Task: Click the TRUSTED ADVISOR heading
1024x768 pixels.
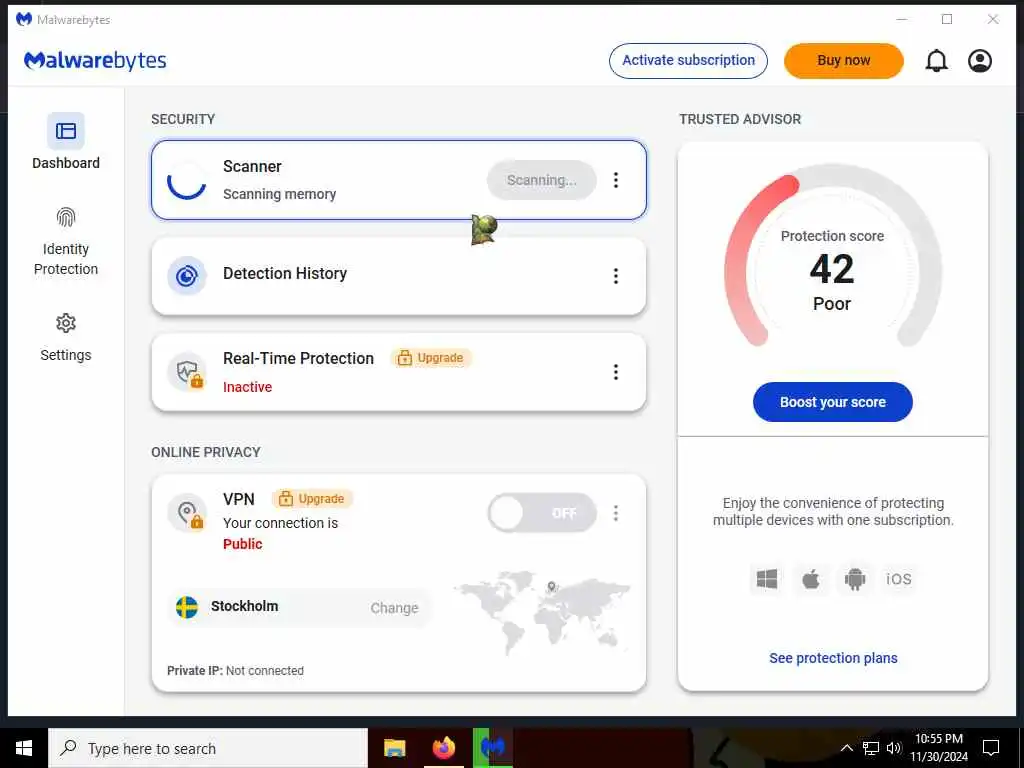Action: point(740,119)
